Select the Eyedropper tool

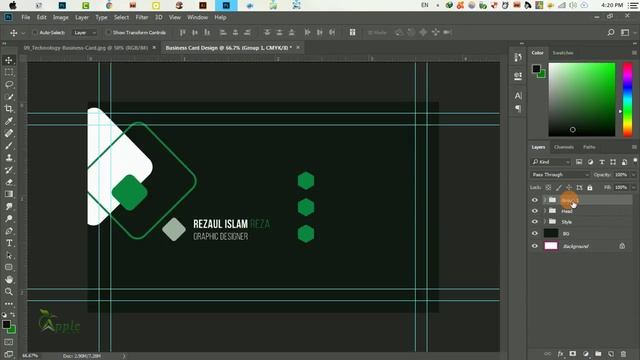tap(9, 121)
